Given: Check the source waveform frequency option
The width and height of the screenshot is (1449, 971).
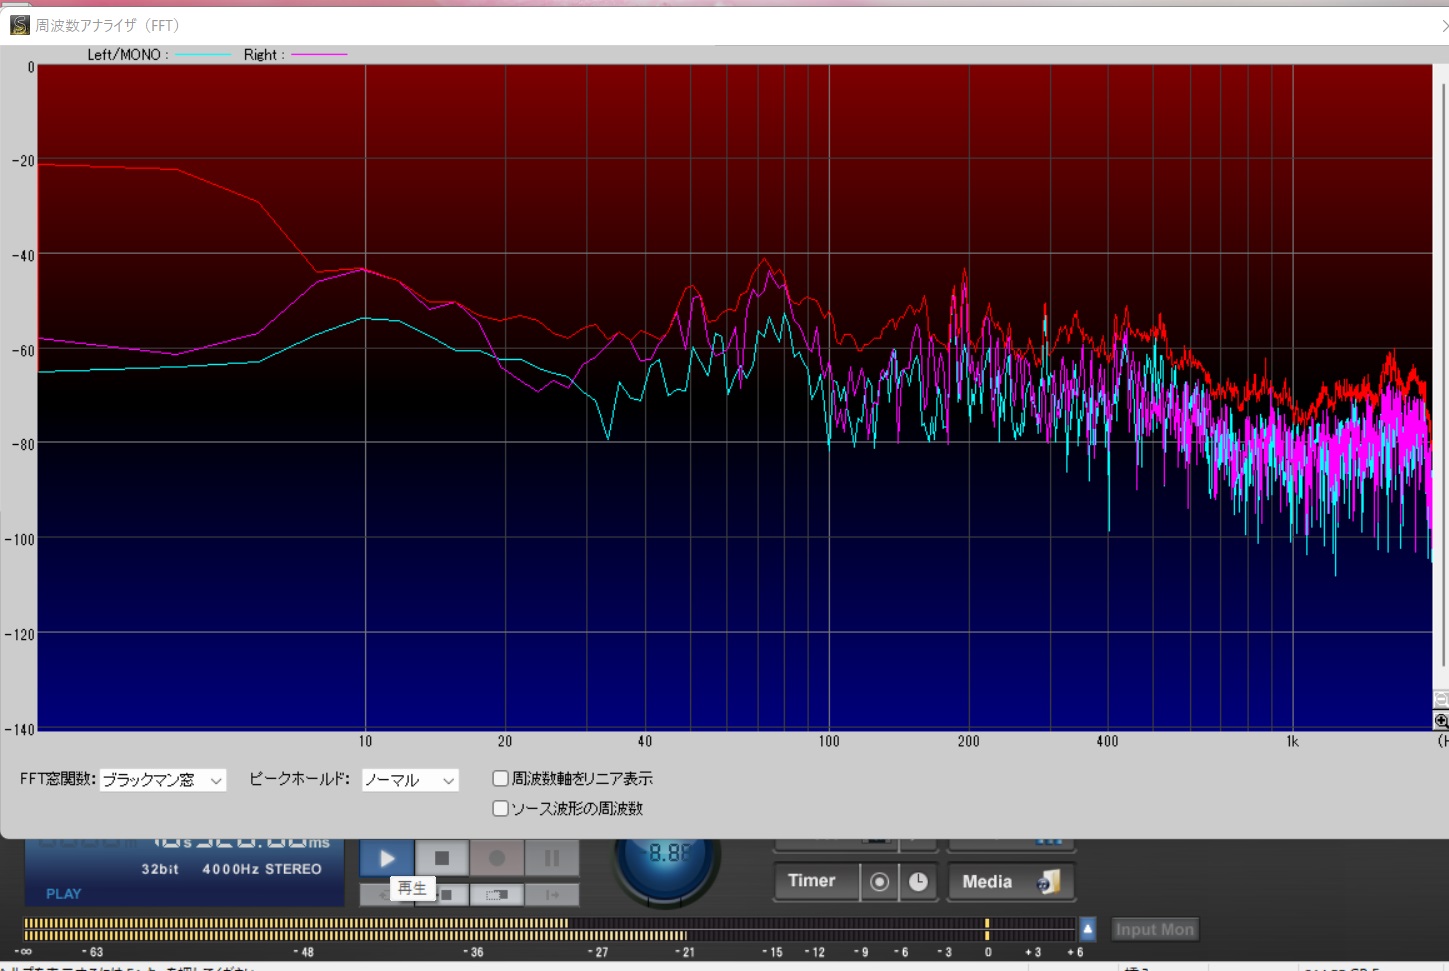Looking at the screenshot, I should [501, 808].
